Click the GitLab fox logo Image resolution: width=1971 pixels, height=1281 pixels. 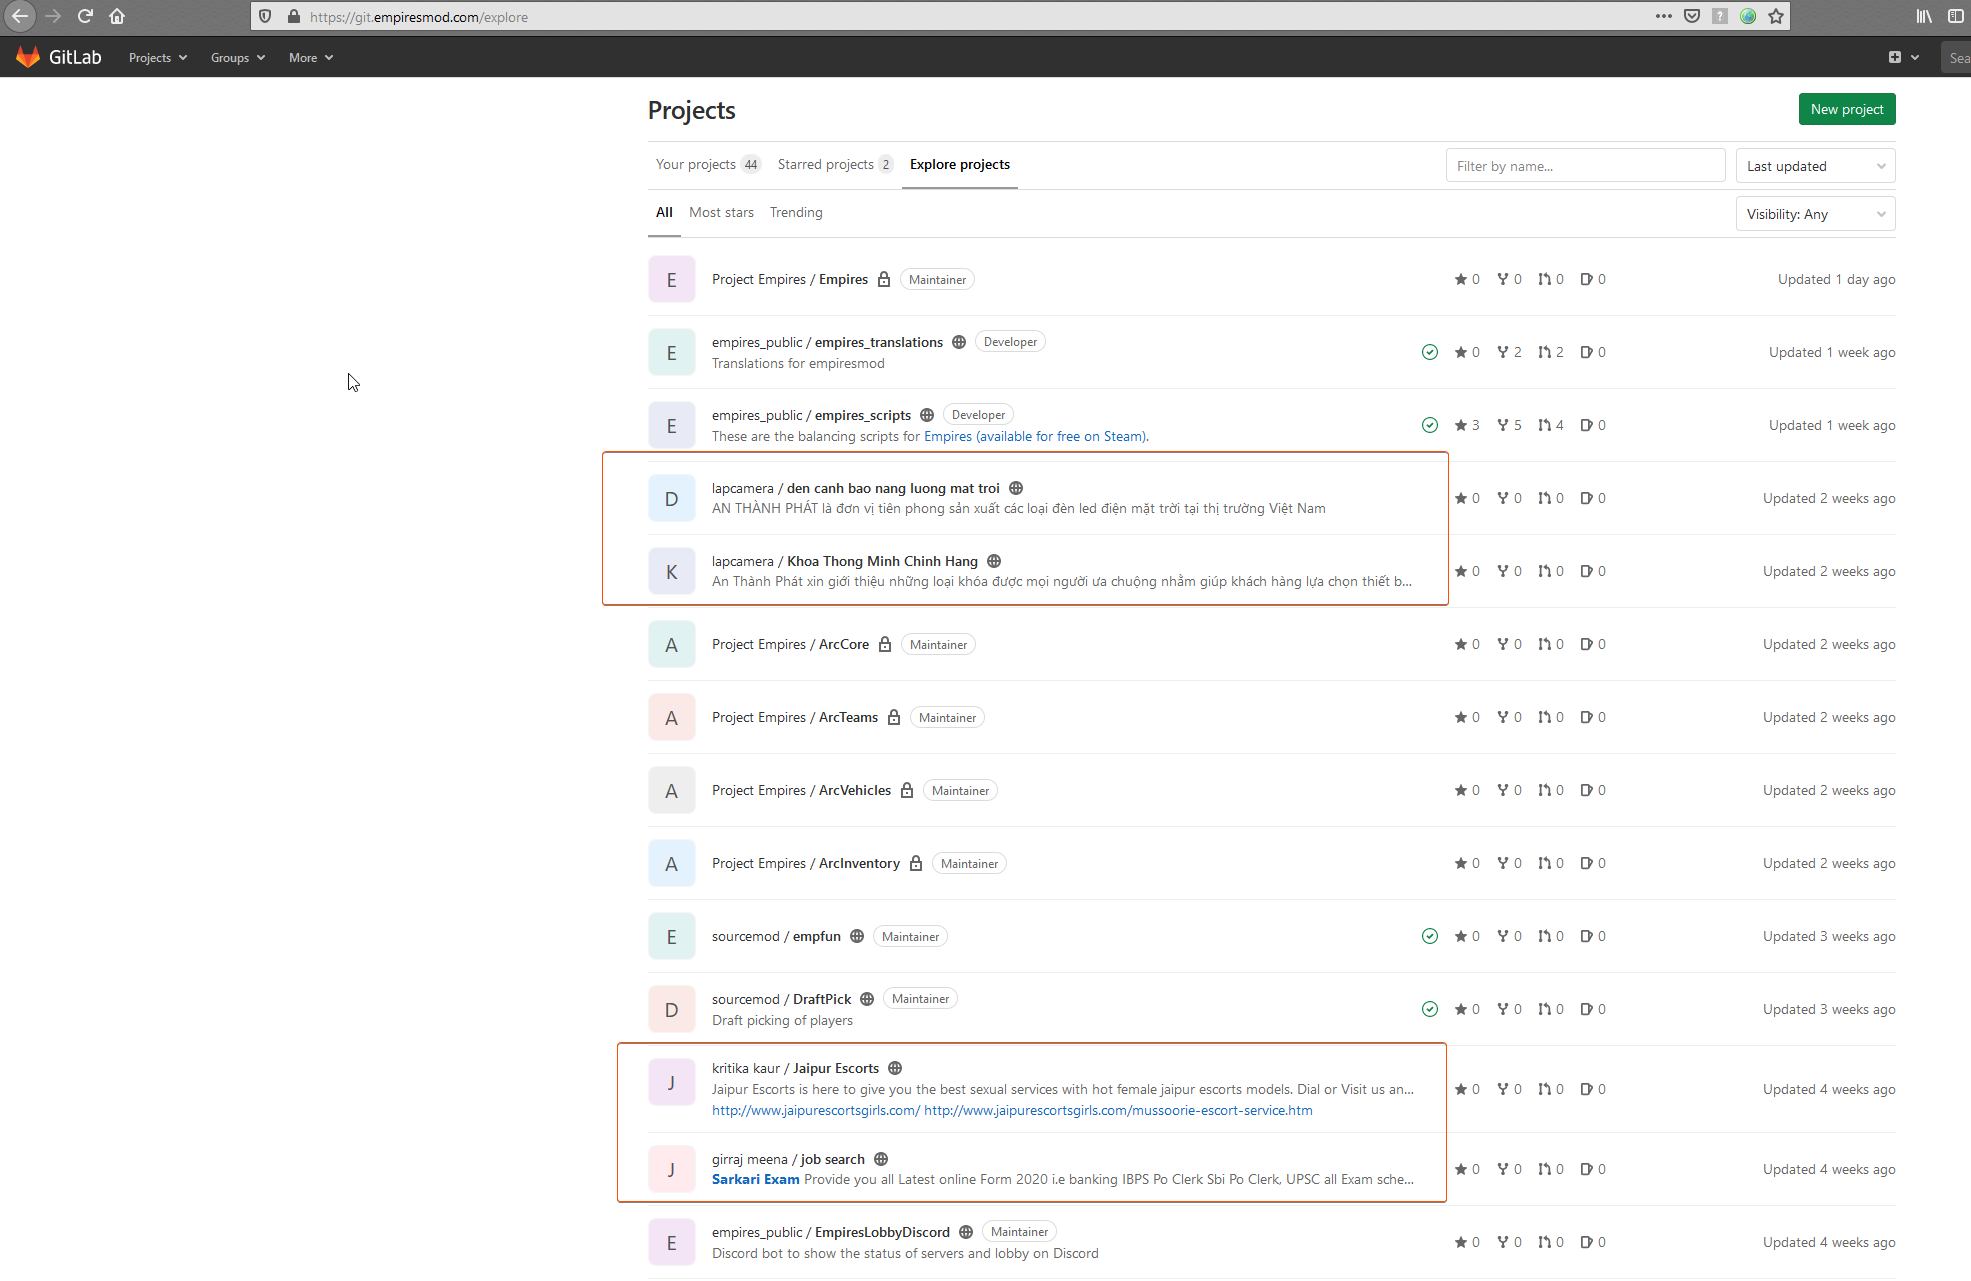pyautogui.click(x=28, y=57)
